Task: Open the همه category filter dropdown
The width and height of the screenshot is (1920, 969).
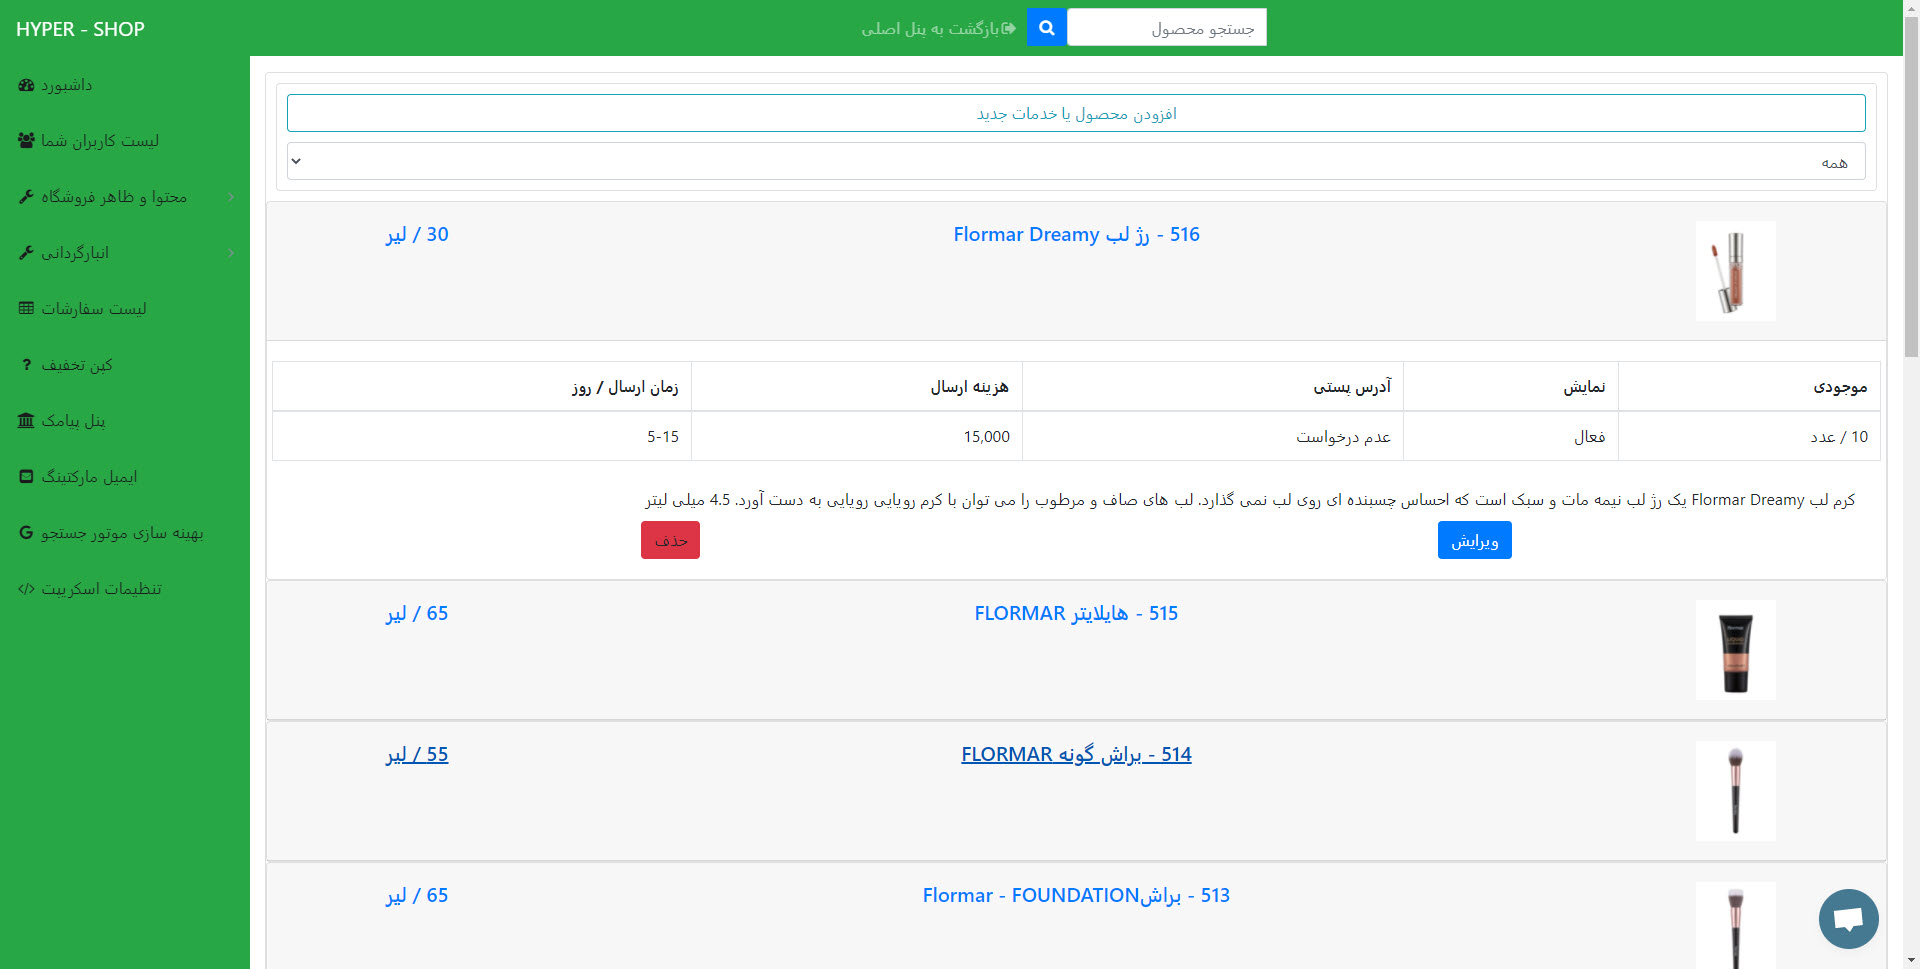Action: pos(1076,161)
